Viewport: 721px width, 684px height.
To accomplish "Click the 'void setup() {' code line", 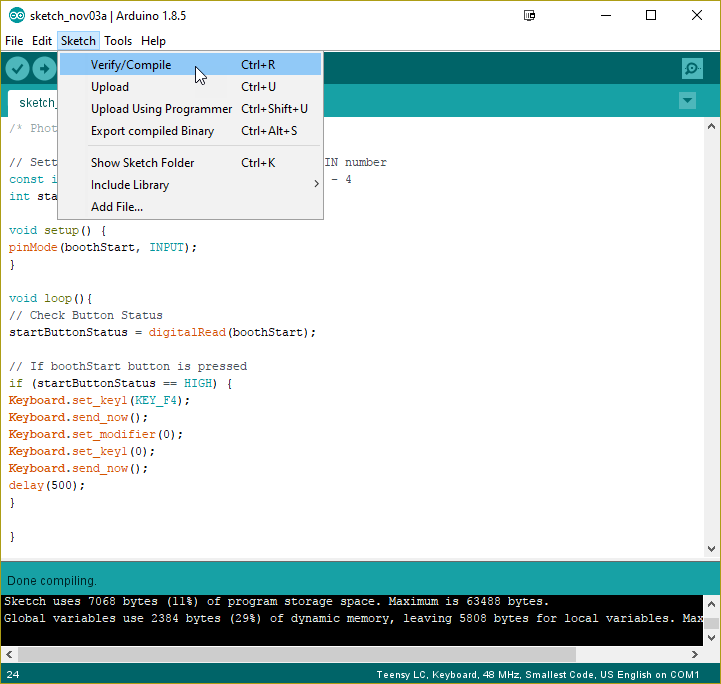I will (x=57, y=230).
